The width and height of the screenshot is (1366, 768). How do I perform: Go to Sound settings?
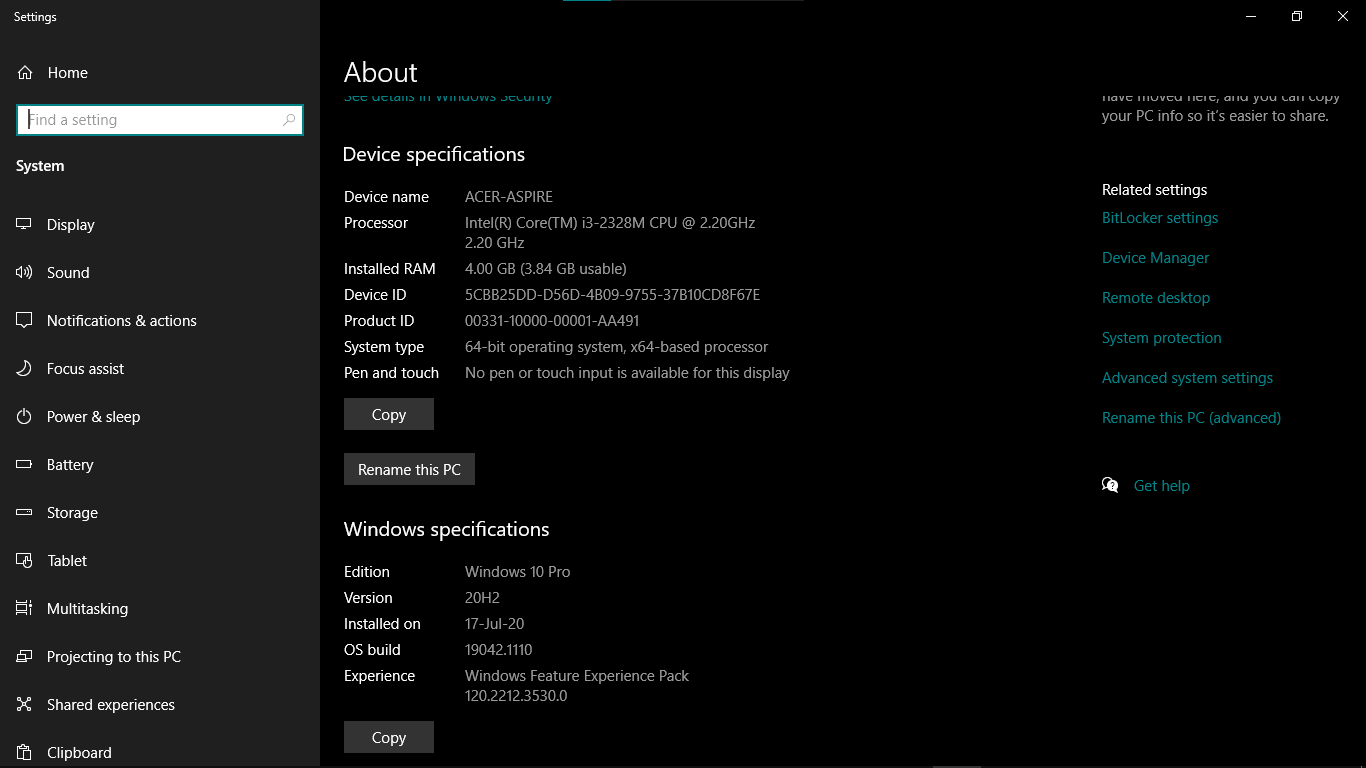pos(160,272)
